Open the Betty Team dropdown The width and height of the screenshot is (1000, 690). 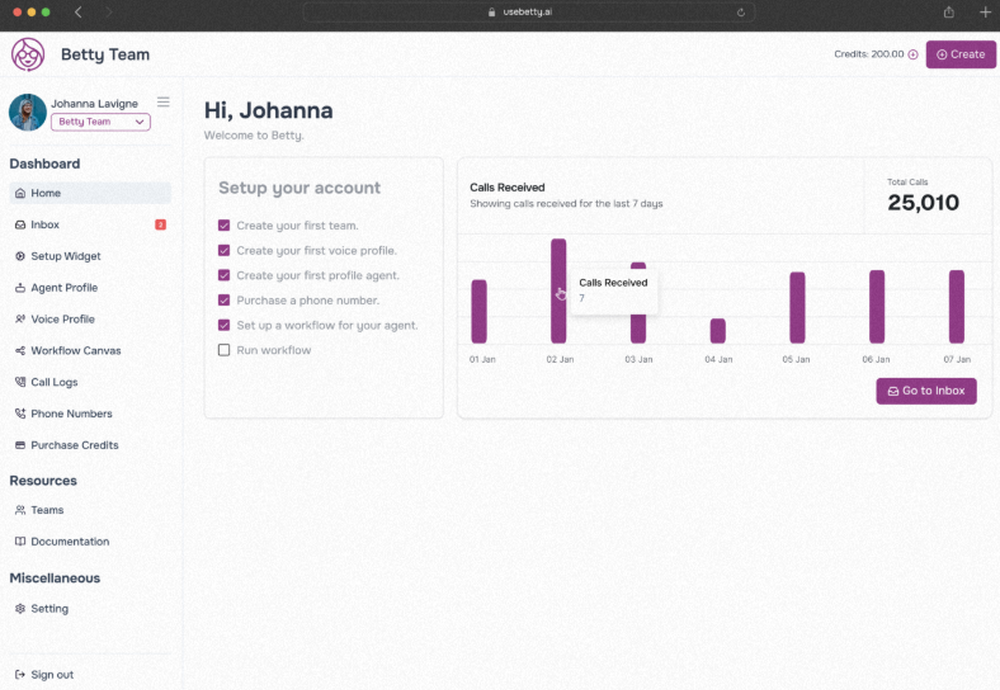point(101,122)
